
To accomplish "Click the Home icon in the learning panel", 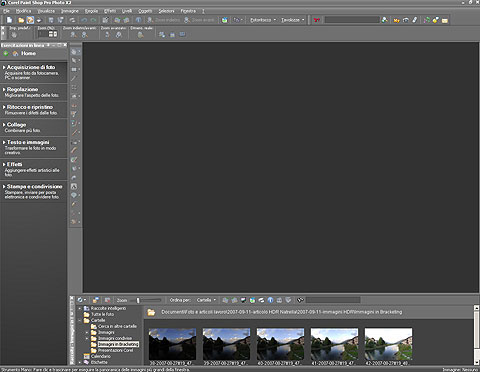I will click(x=15, y=53).
